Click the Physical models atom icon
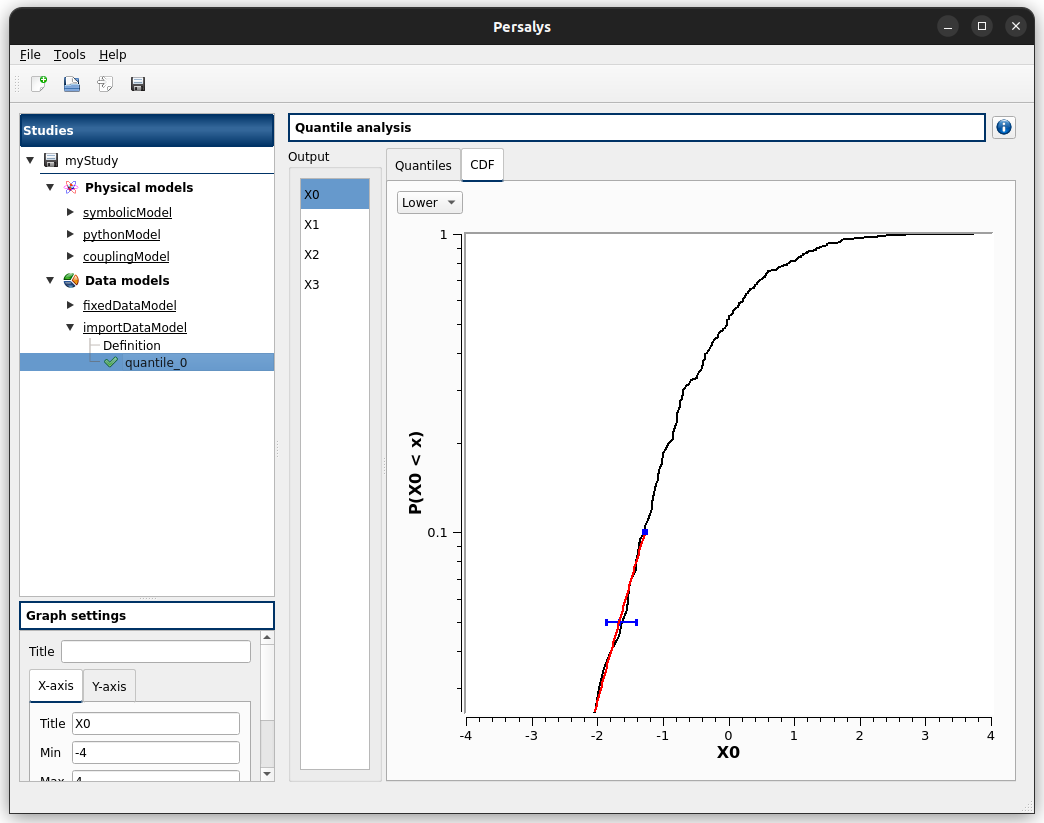The width and height of the screenshot is (1044, 823). (x=71, y=188)
